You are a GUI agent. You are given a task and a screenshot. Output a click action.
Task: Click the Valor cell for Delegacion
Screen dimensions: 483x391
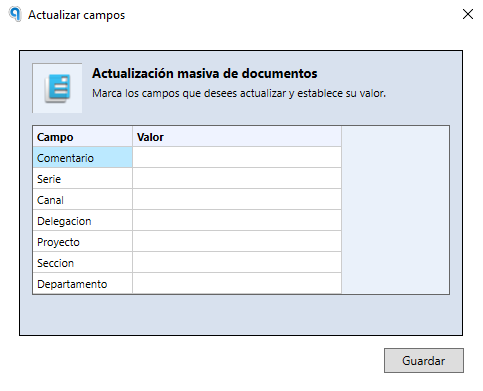point(237,221)
